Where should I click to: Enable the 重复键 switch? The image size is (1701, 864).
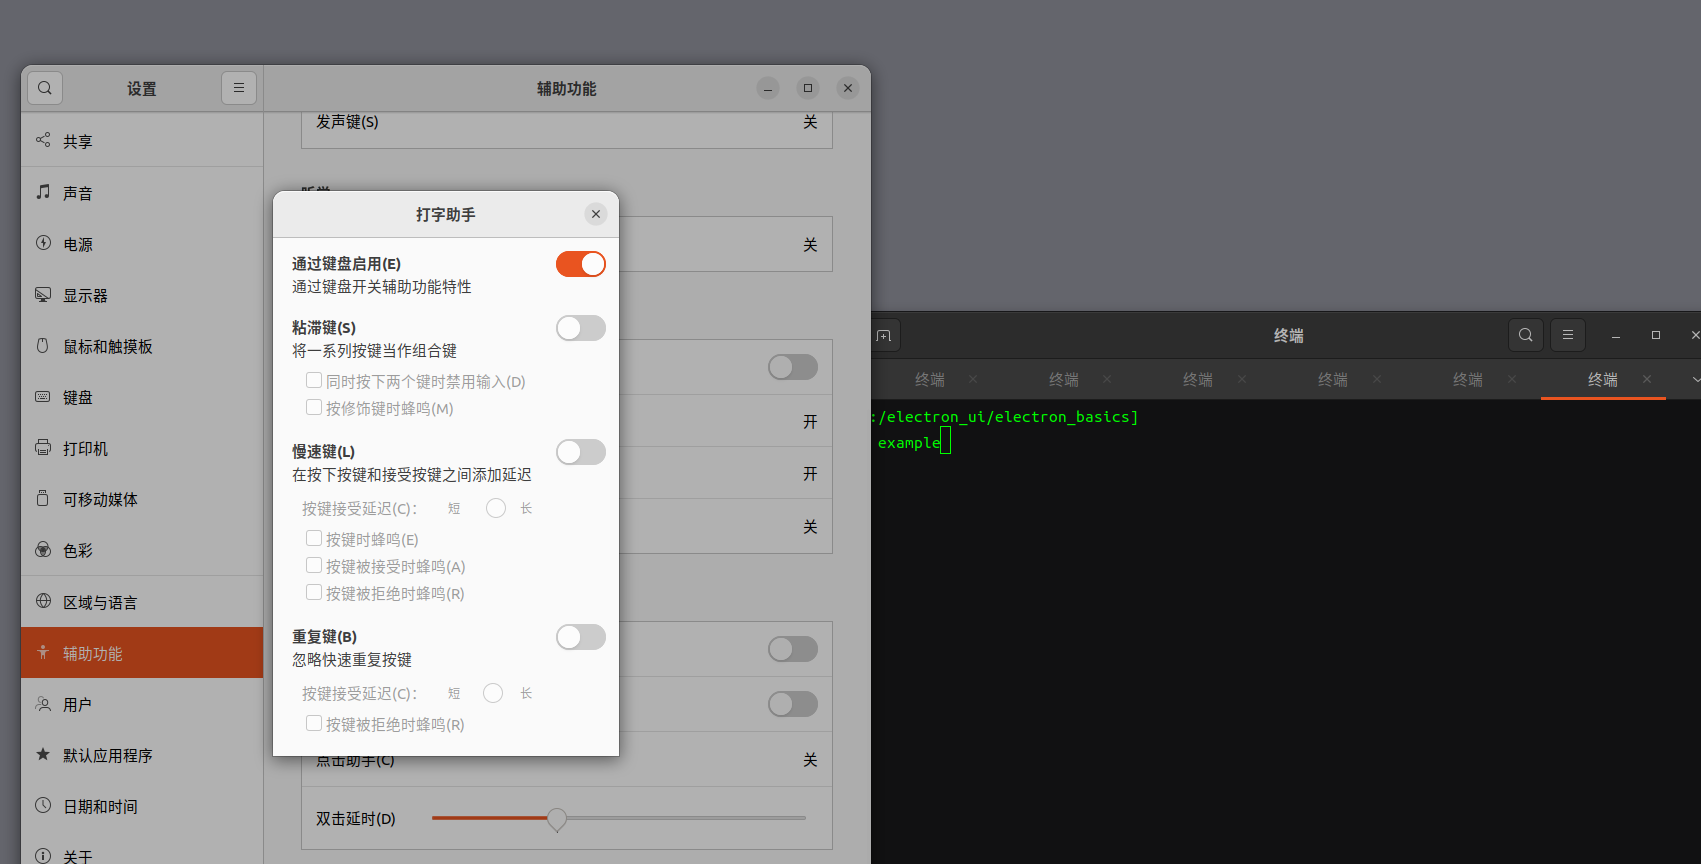(581, 637)
